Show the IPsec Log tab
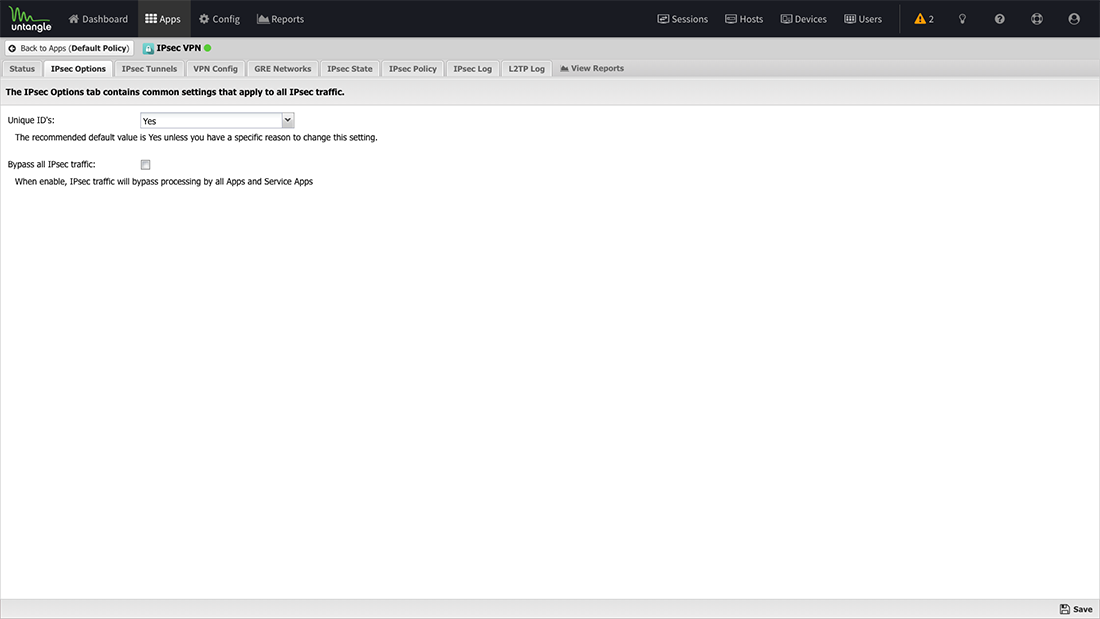This screenshot has width=1100, height=619. [x=472, y=69]
